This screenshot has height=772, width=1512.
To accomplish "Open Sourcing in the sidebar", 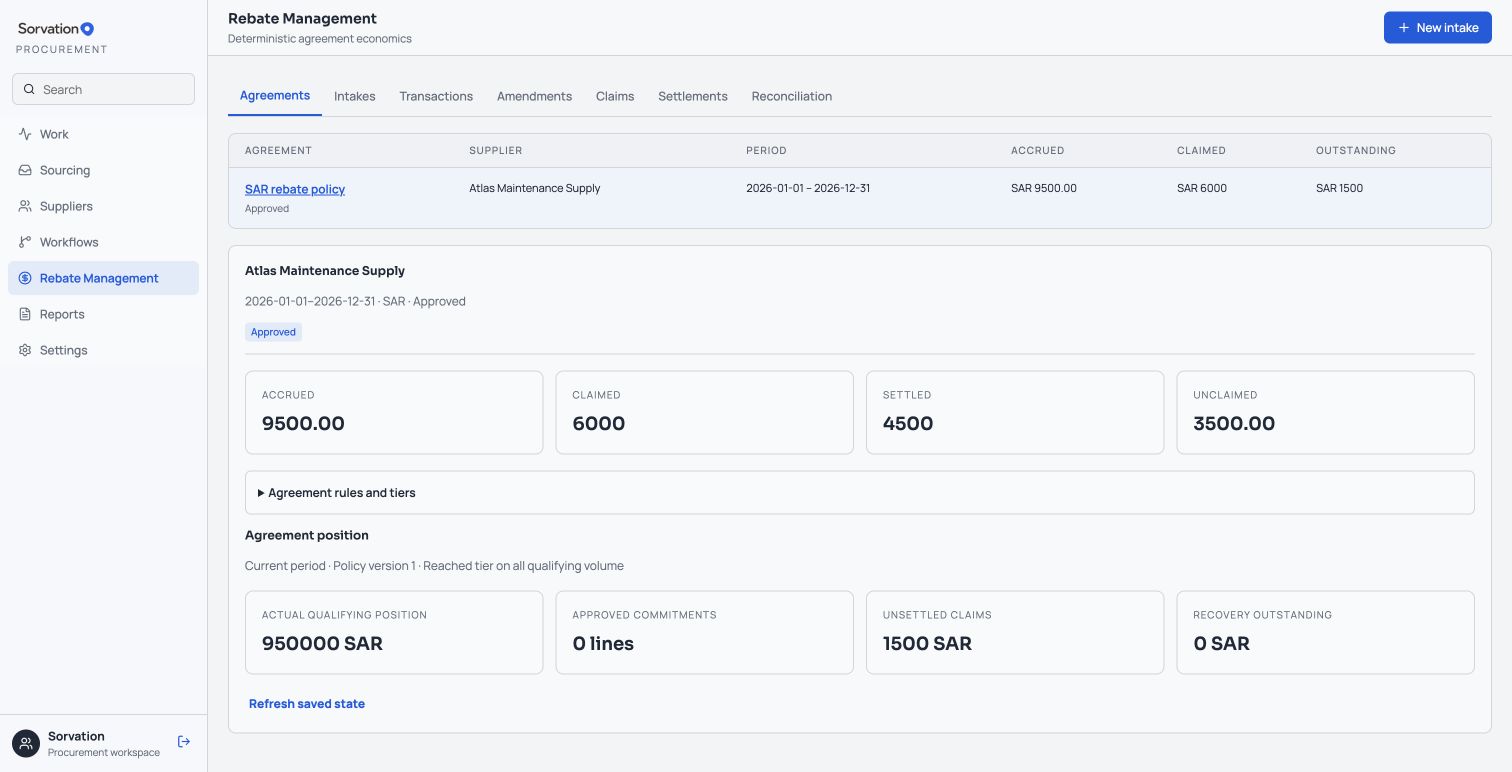I will point(103,170).
